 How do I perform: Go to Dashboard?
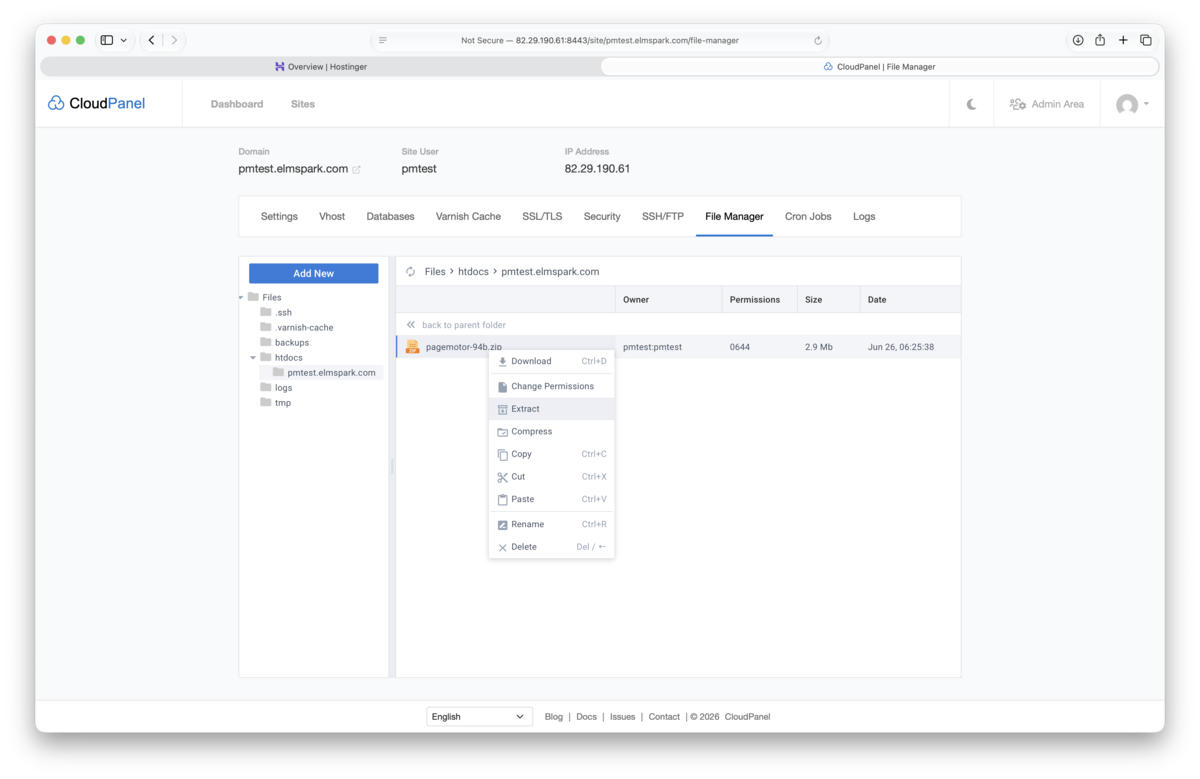click(237, 104)
